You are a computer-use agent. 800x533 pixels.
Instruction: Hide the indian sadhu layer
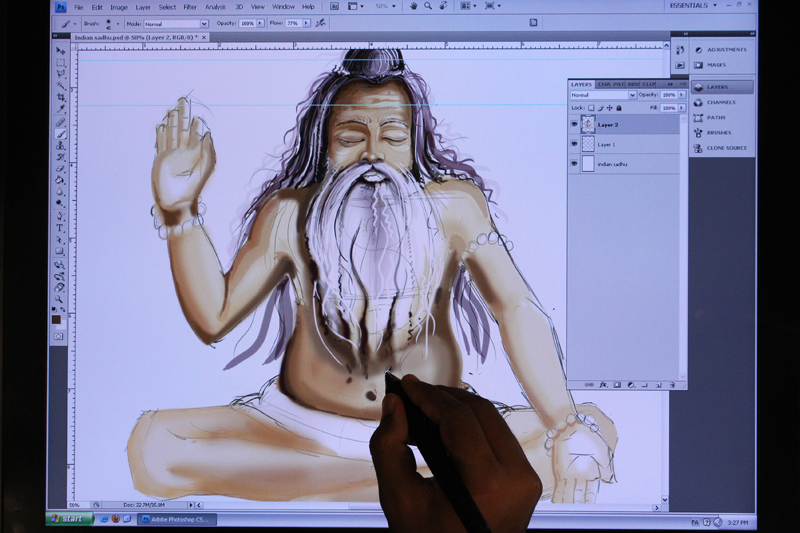click(574, 164)
